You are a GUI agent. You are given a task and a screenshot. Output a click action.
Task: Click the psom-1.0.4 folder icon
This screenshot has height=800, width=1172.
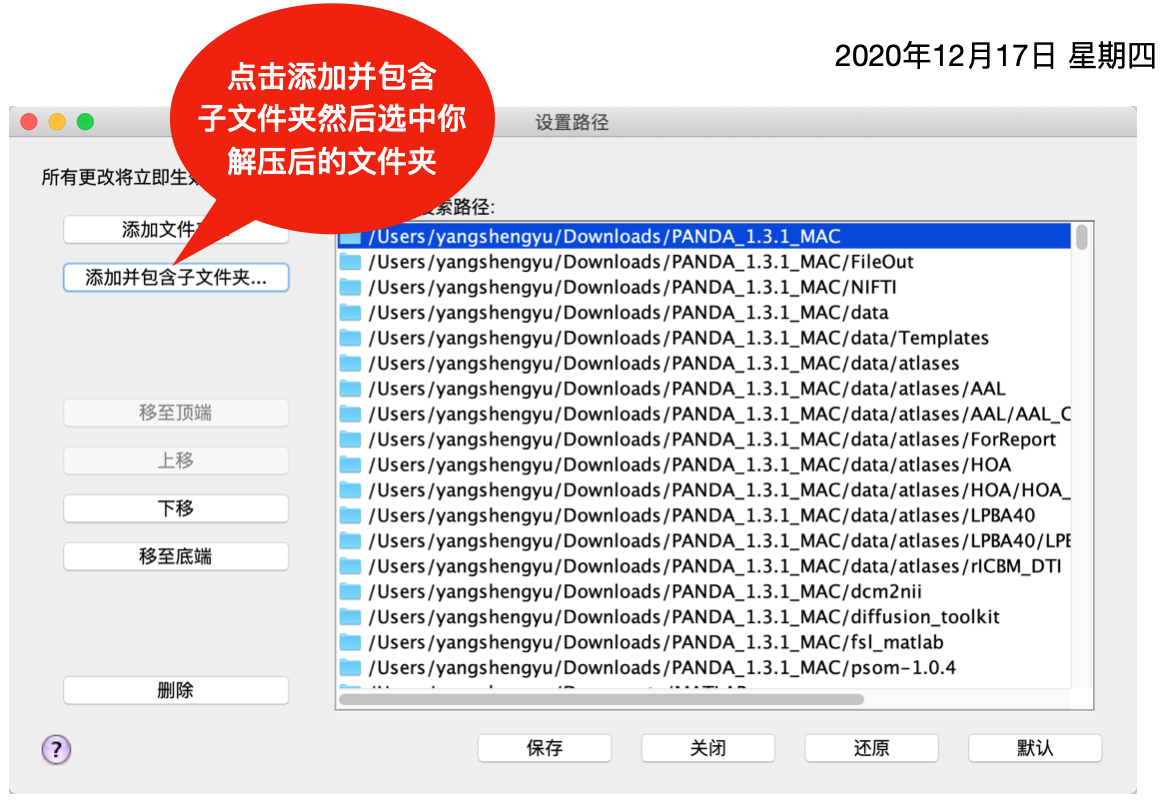pyautogui.click(x=350, y=667)
